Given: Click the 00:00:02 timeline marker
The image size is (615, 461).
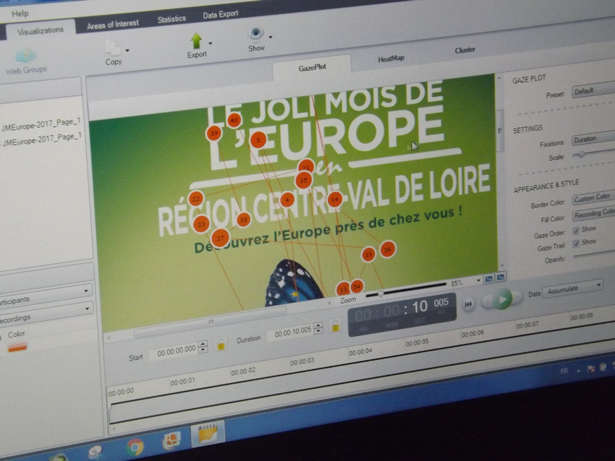Looking at the screenshot, I should click(x=243, y=371).
